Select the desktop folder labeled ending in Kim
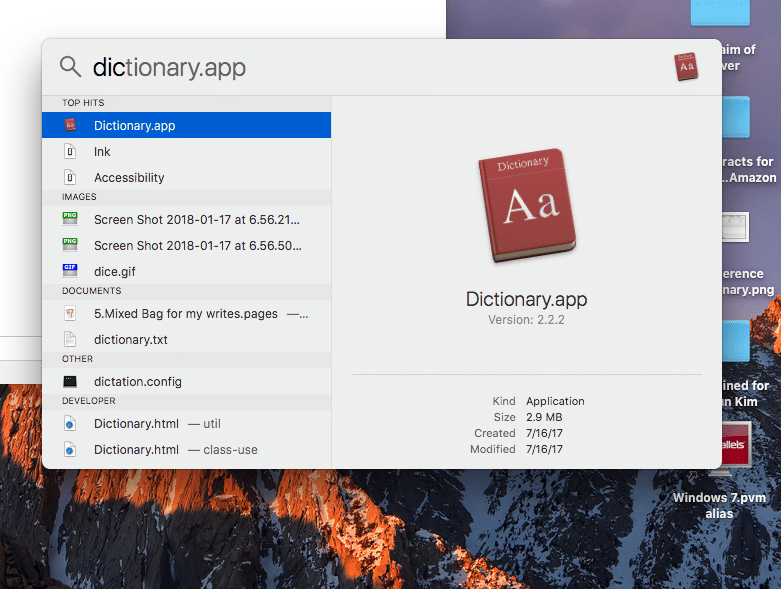The height and width of the screenshot is (589, 781). 736,341
